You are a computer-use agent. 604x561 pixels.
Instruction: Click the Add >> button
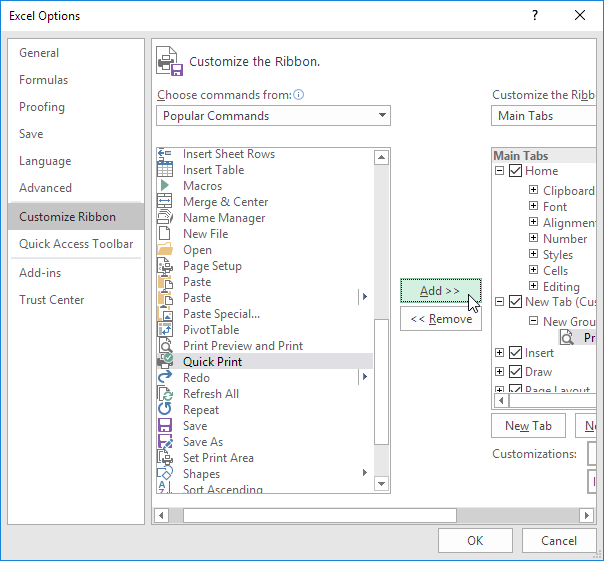click(441, 291)
